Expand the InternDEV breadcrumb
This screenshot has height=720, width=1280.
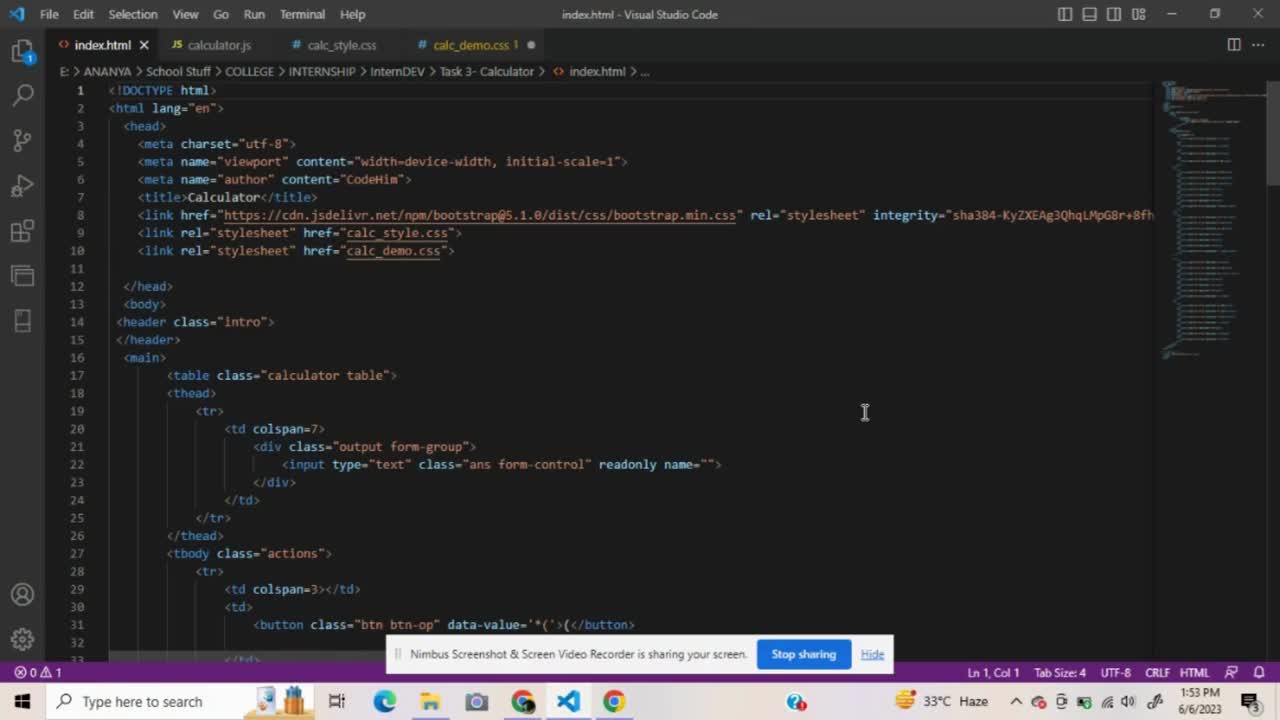397,72
